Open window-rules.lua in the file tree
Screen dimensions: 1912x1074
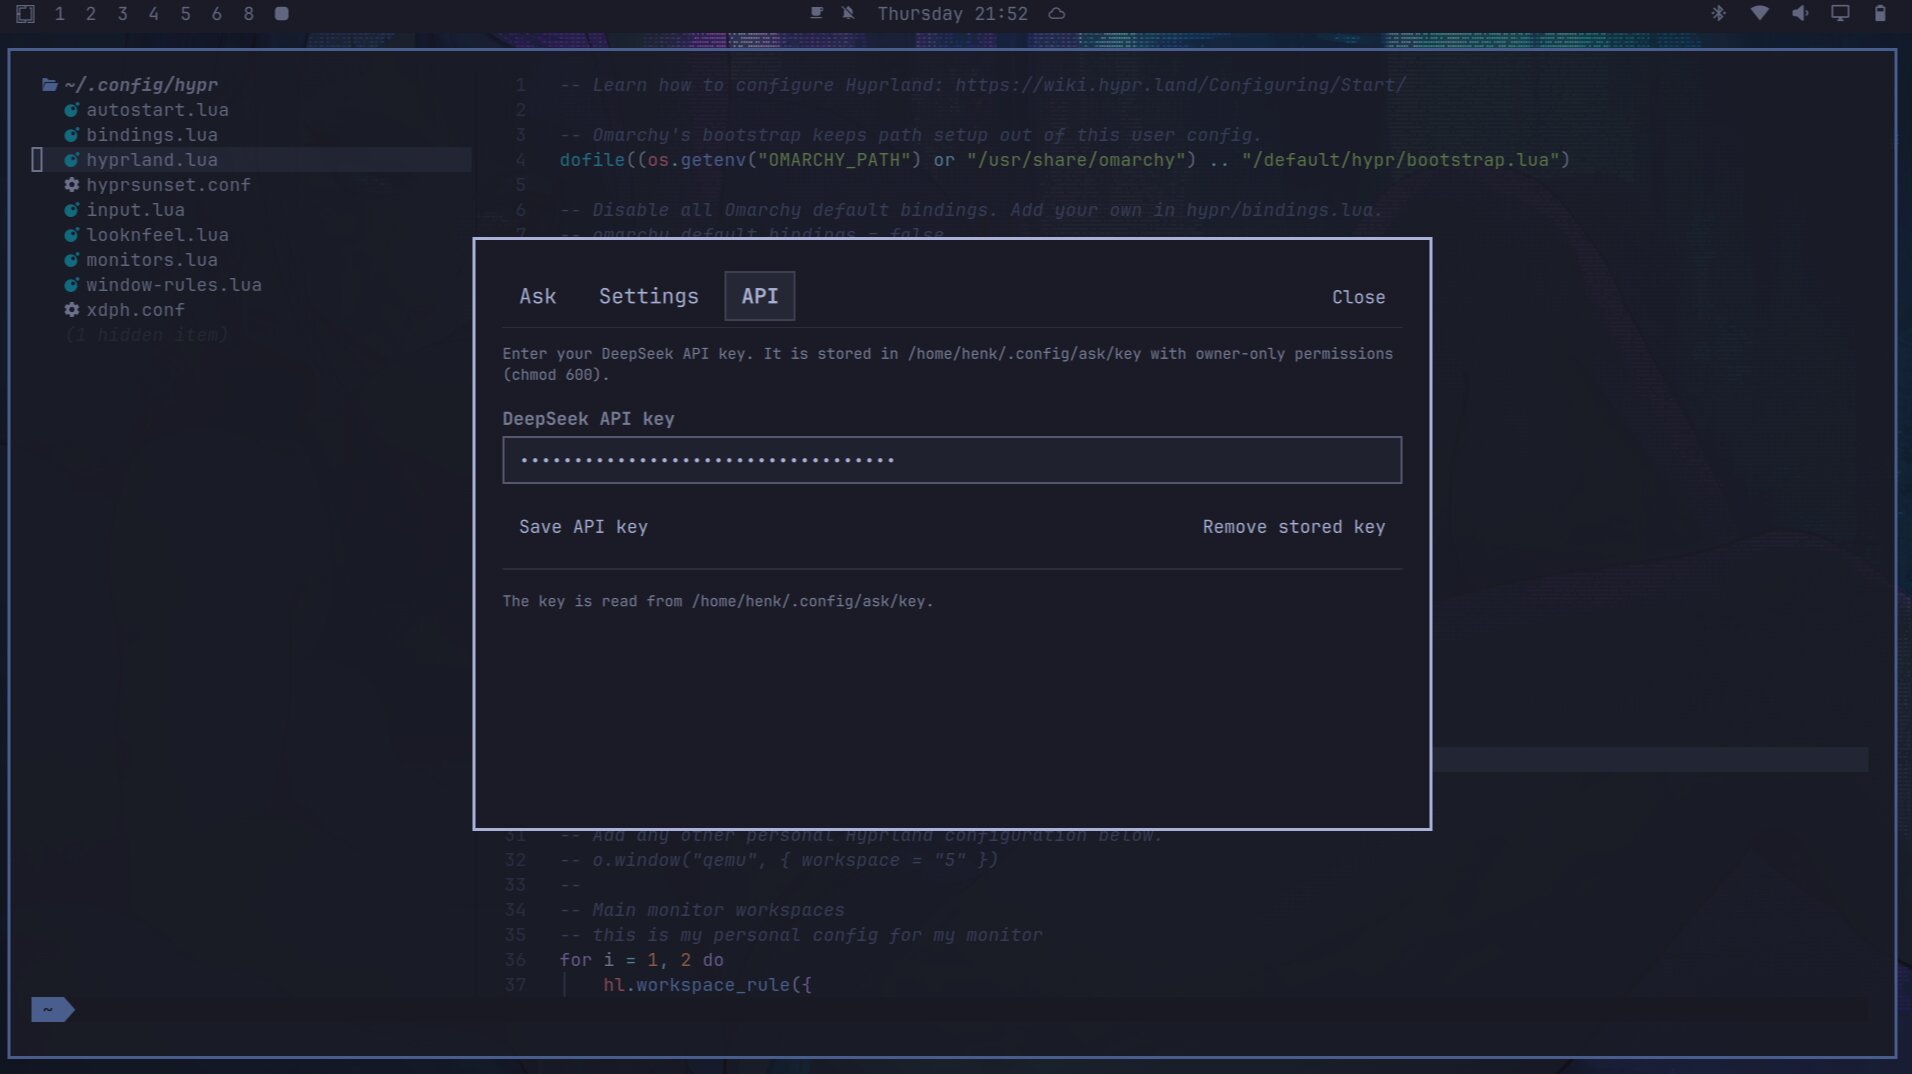pos(174,285)
